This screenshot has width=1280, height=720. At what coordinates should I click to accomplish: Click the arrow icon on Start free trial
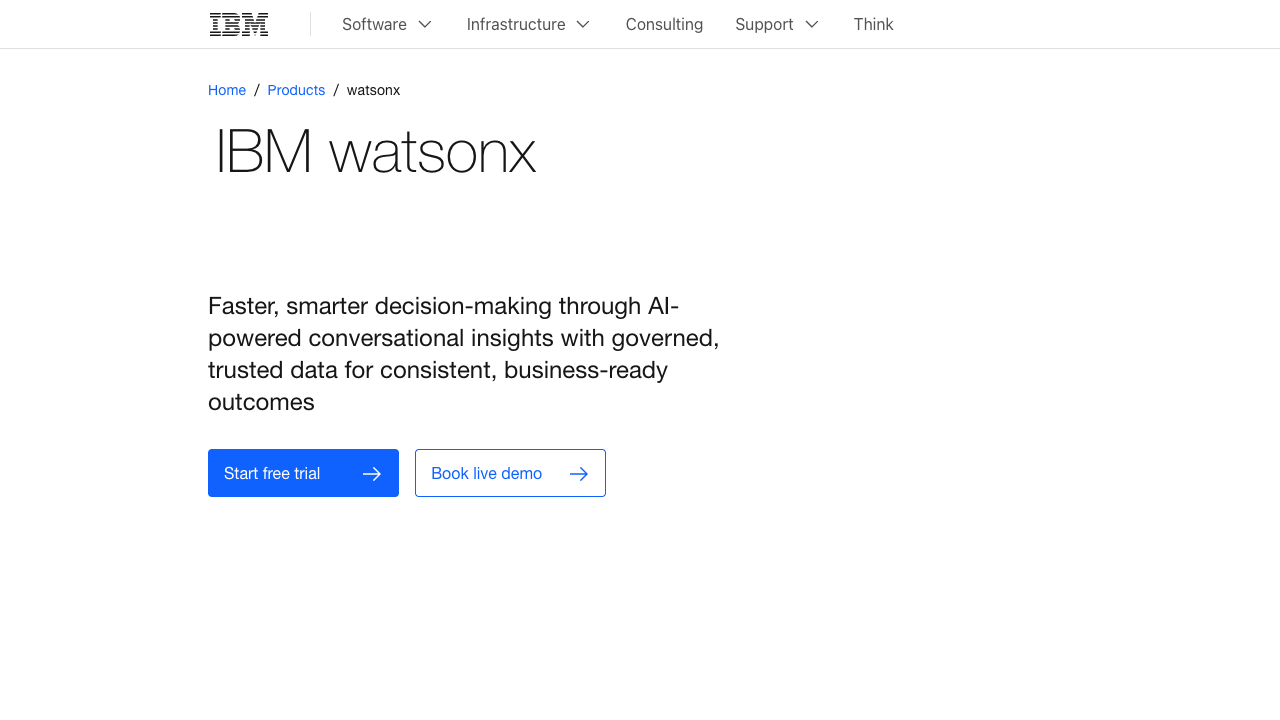(x=372, y=473)
